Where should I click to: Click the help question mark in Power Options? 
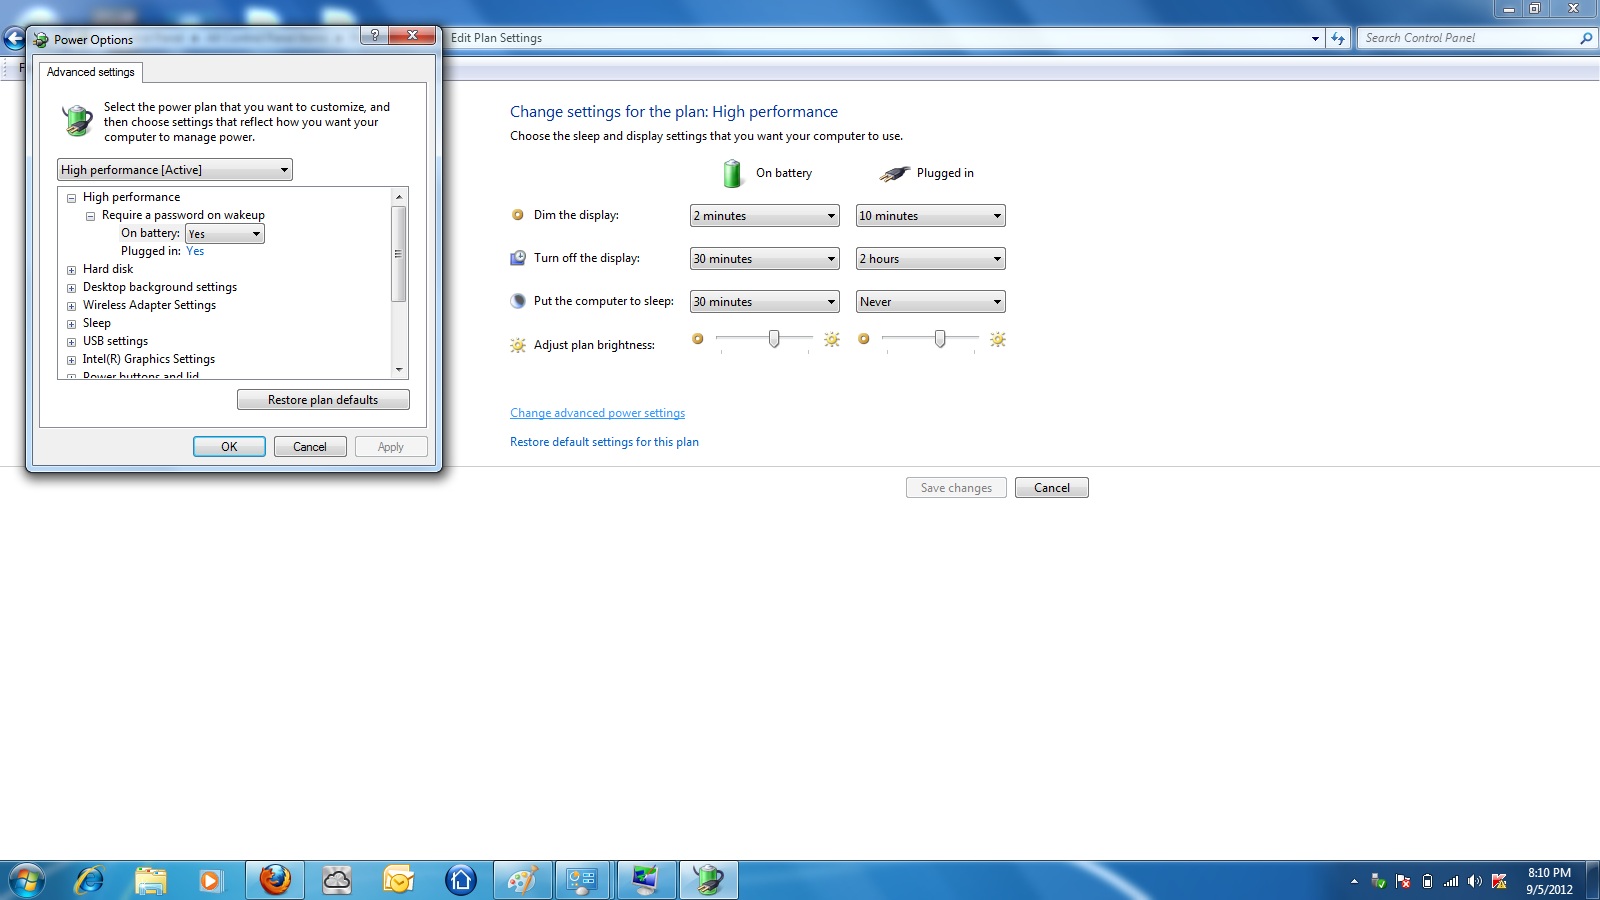[375, 35]
